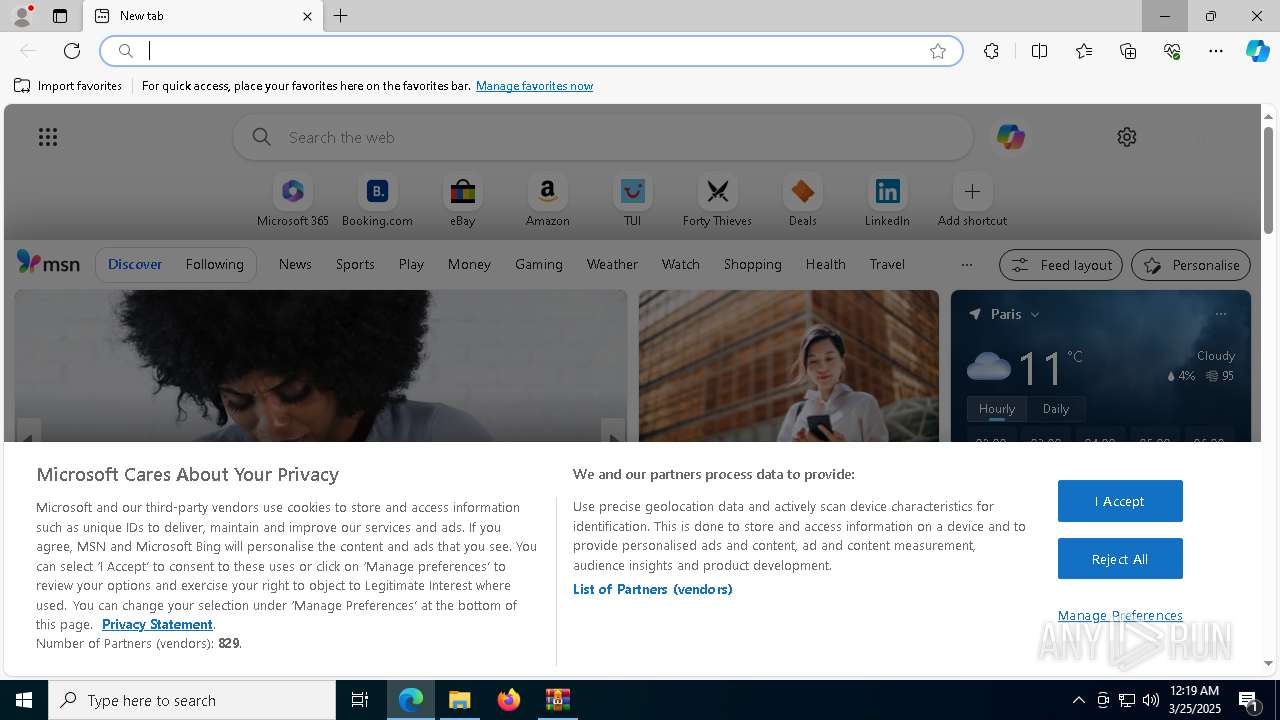Open Manage Preferences link
Viewport: 1280px width, 720px height.
[x=1120, y=615]
